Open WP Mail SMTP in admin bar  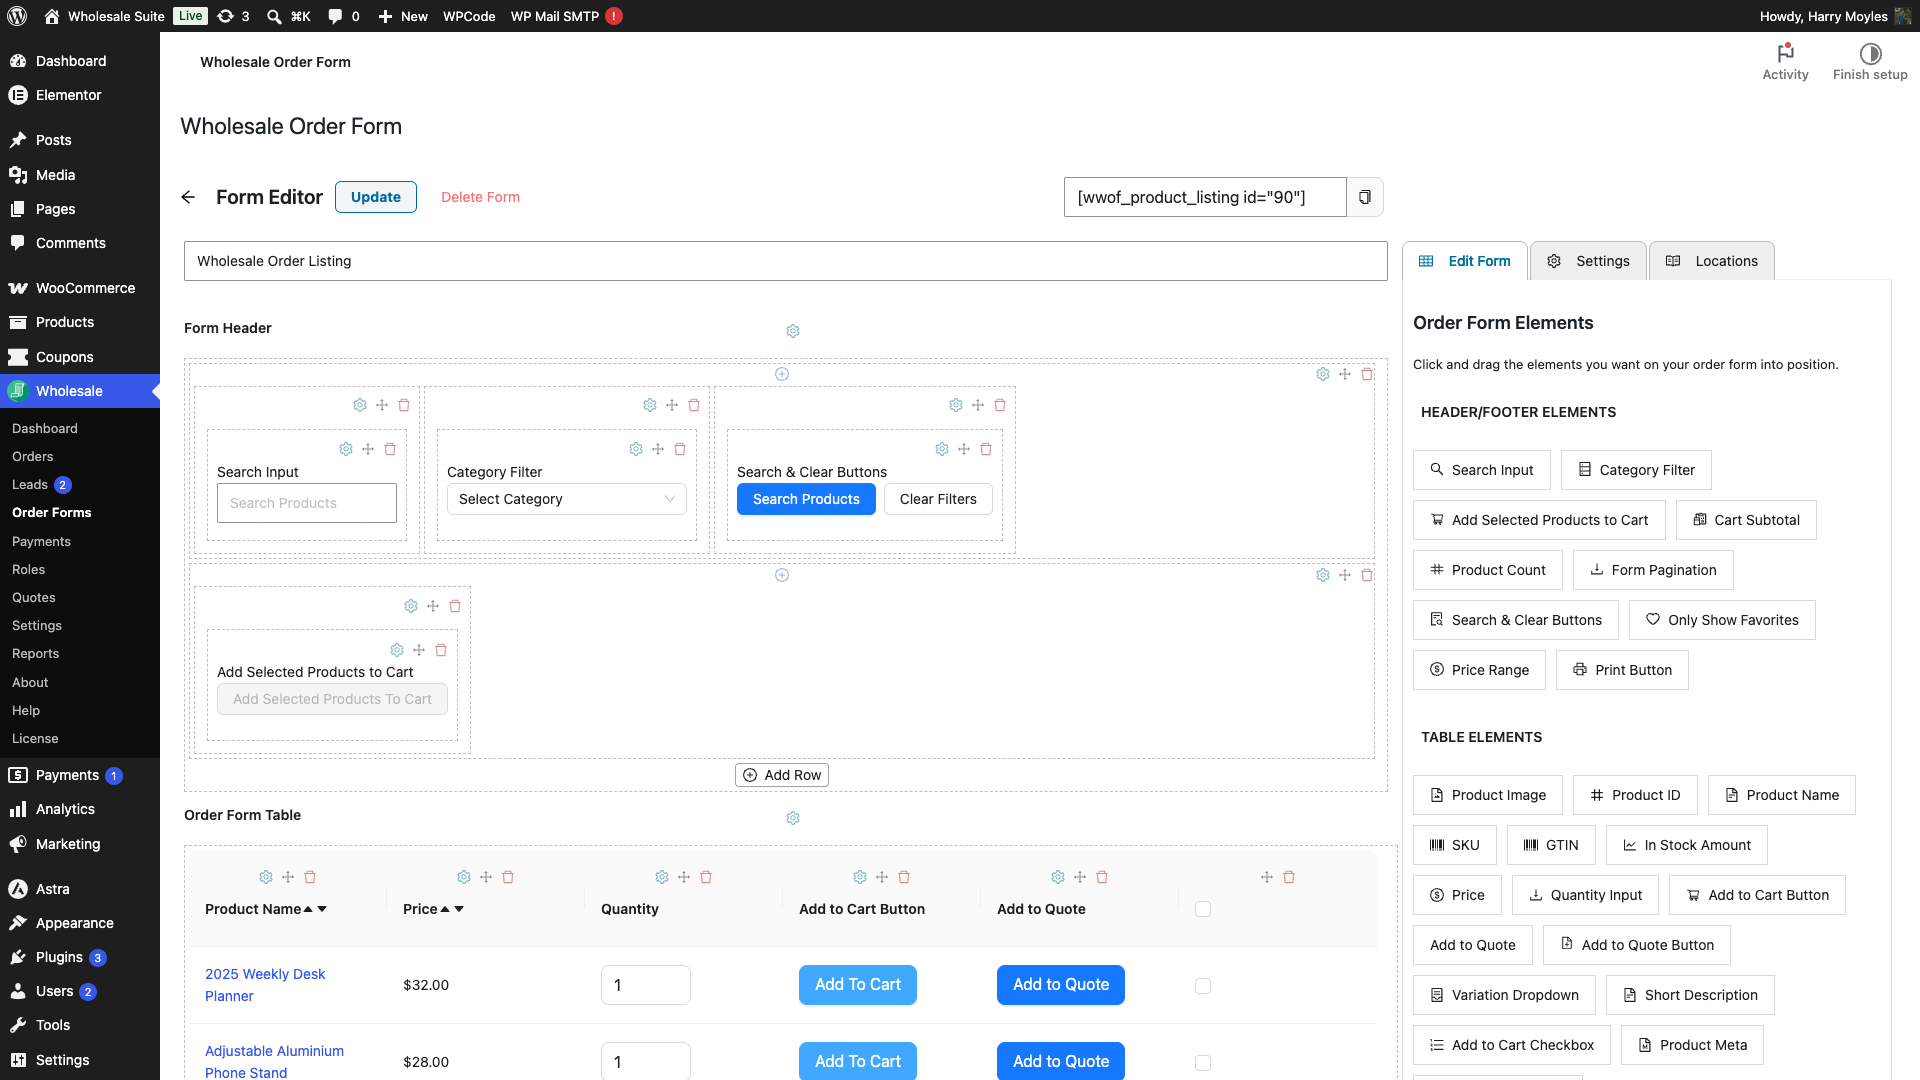click(x=566, y=16)
